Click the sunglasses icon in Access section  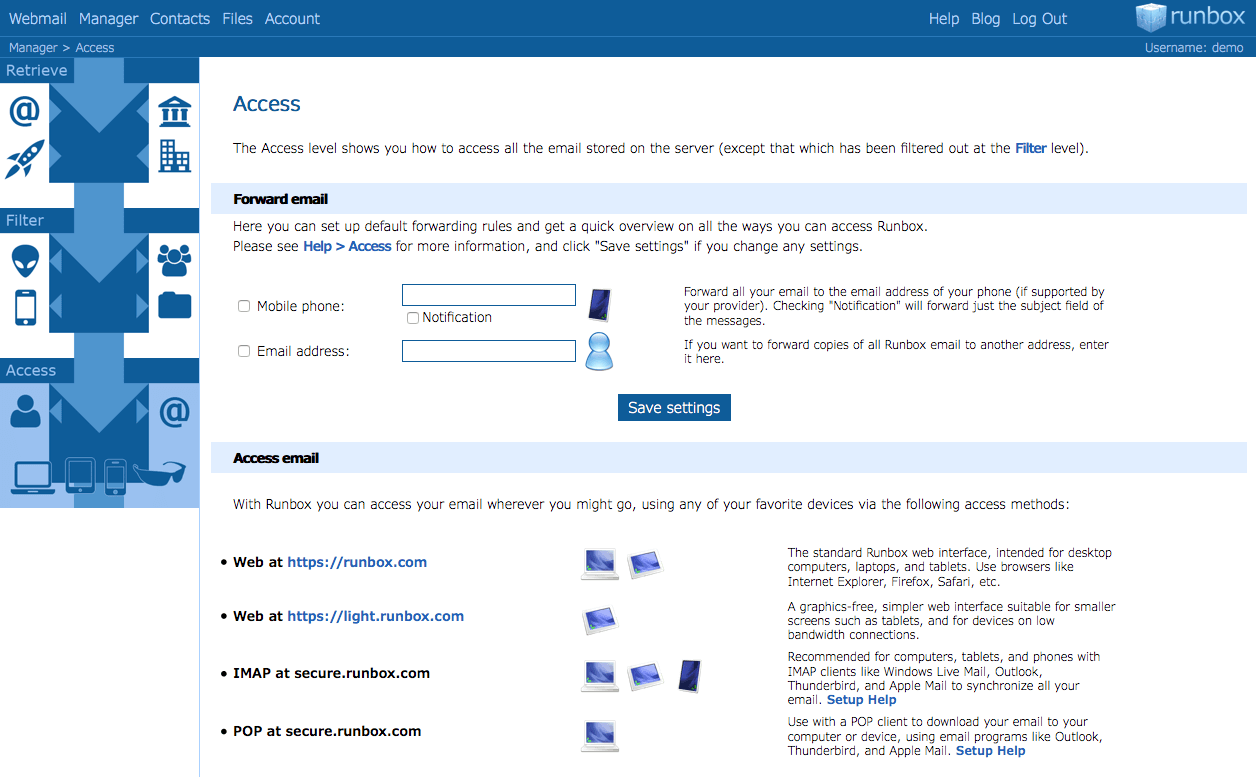point(160,472)
